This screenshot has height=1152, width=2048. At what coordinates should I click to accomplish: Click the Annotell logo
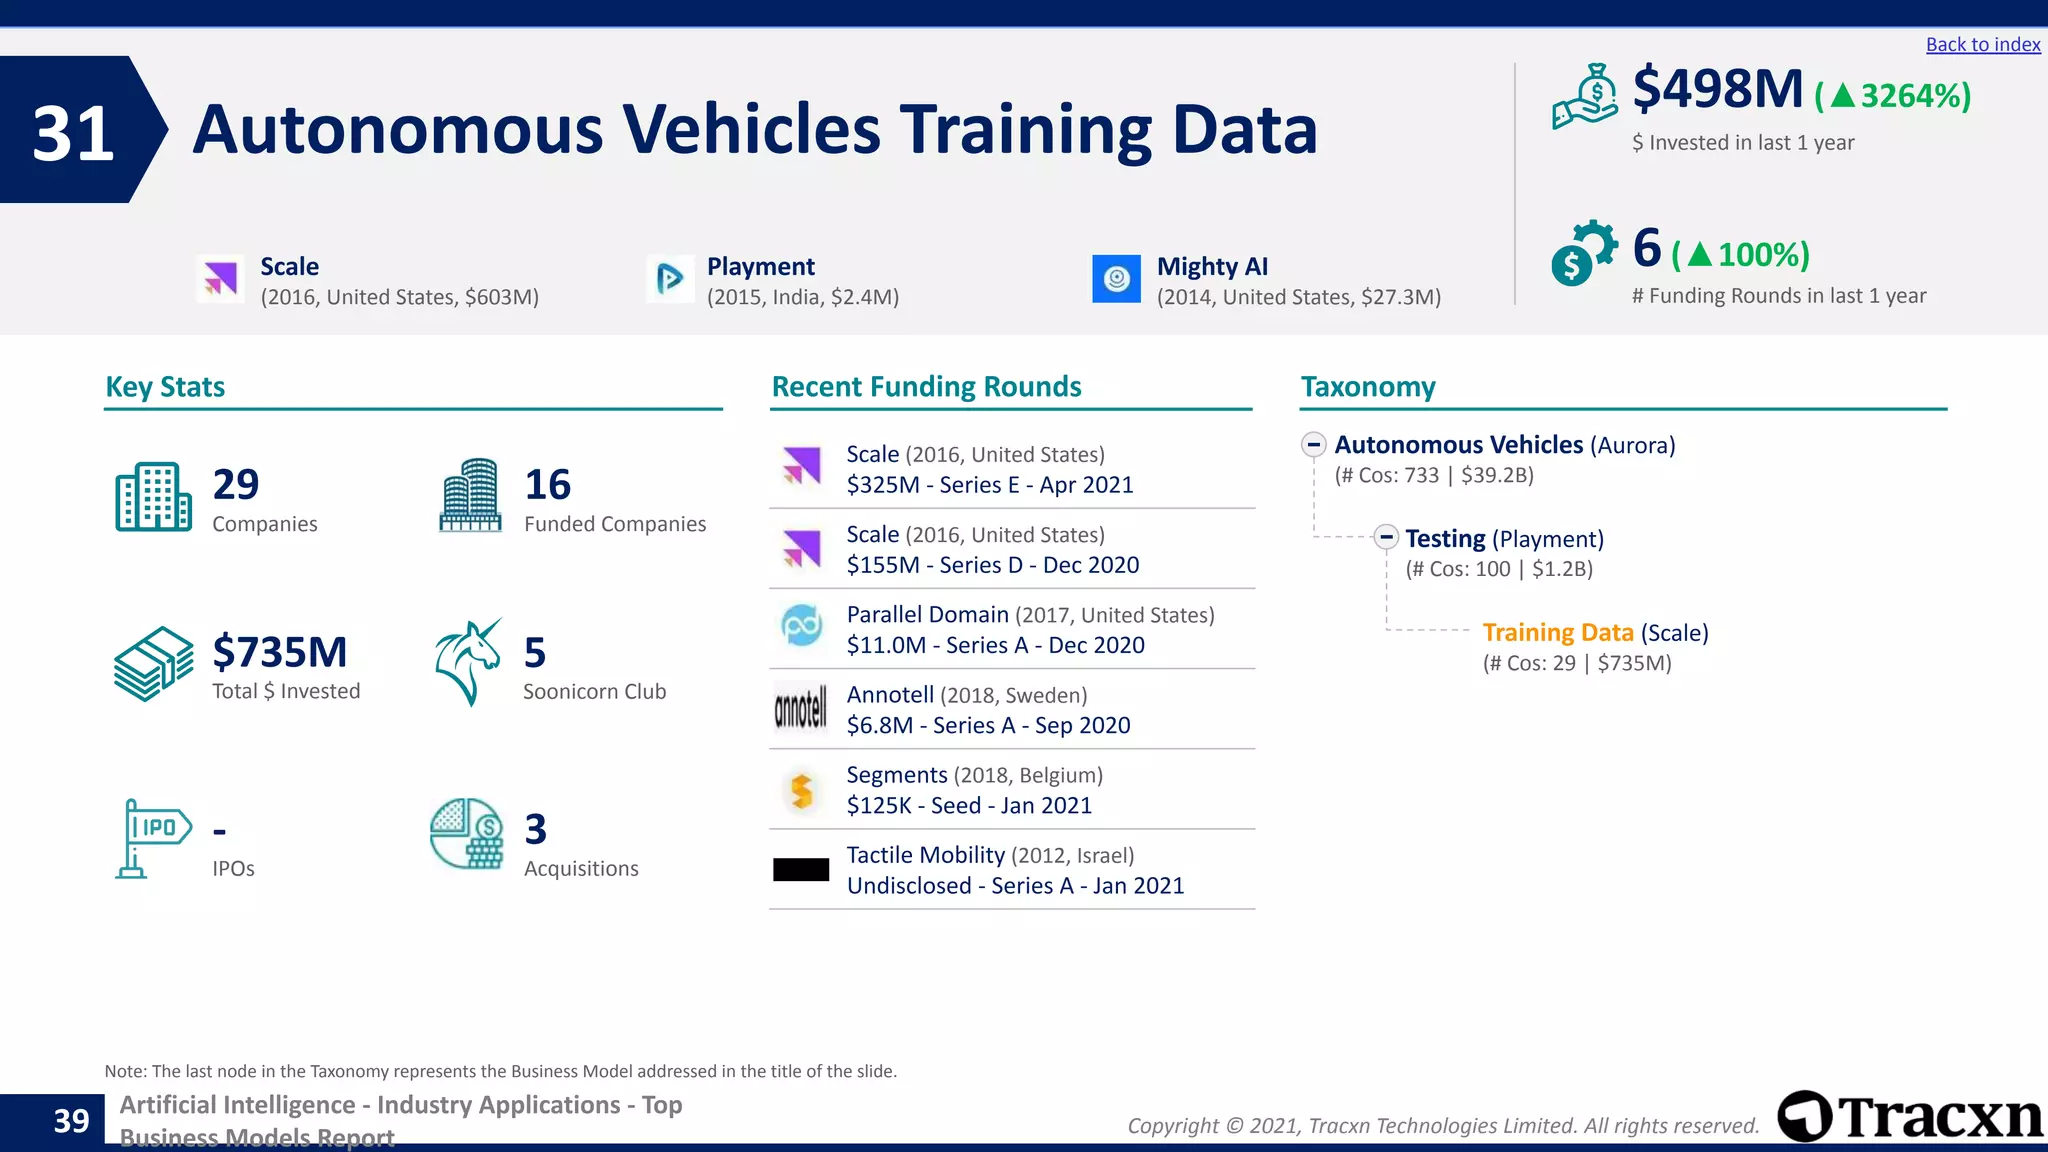[x=801, y=707]
